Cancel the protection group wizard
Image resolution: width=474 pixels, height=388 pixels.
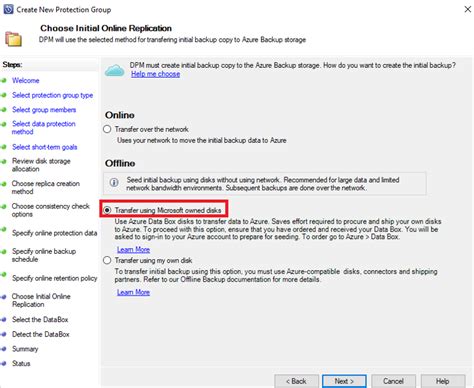click(393, 381)
